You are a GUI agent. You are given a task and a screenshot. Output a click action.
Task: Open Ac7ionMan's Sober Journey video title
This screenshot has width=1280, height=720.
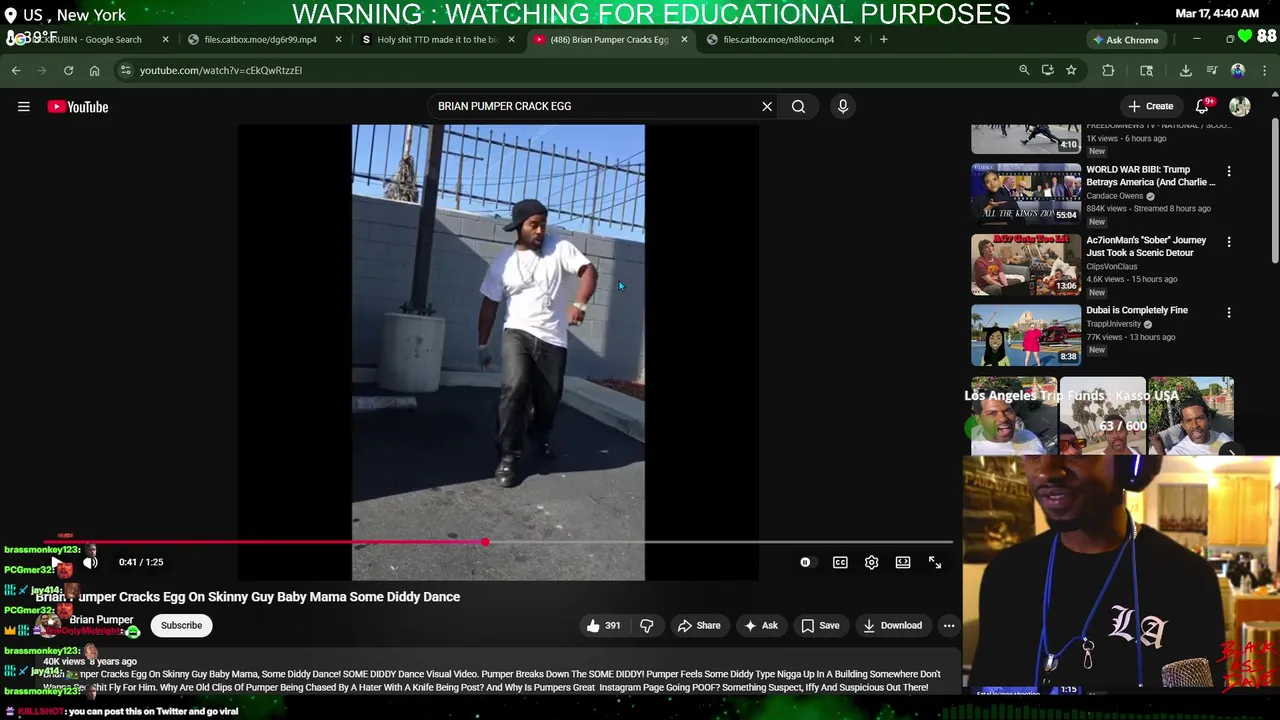point(1146,246)
